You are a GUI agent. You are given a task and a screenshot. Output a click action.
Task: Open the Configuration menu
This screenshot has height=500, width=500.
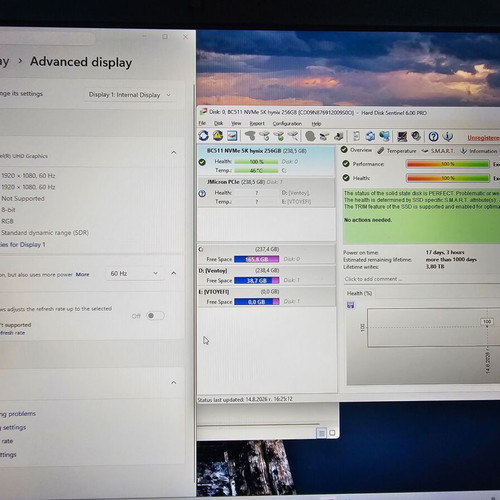[x=287, y=124]
